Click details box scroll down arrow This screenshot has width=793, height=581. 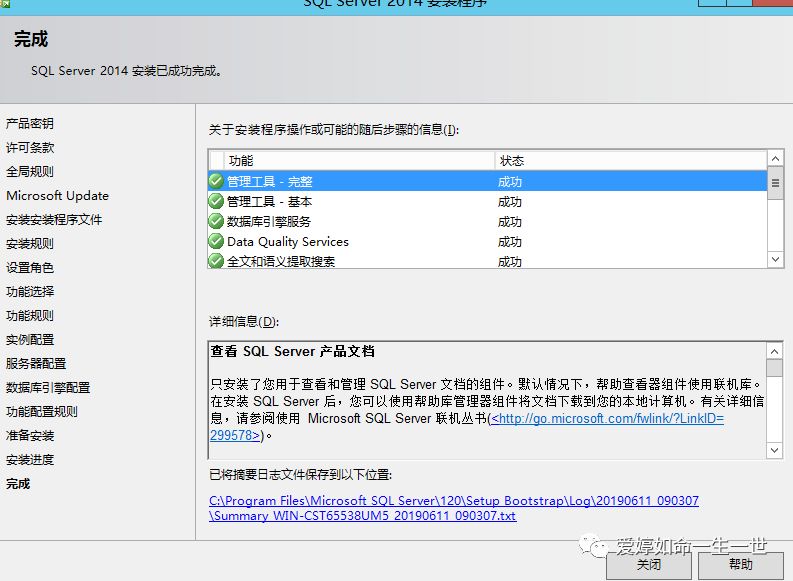click(x=774, y=450)
